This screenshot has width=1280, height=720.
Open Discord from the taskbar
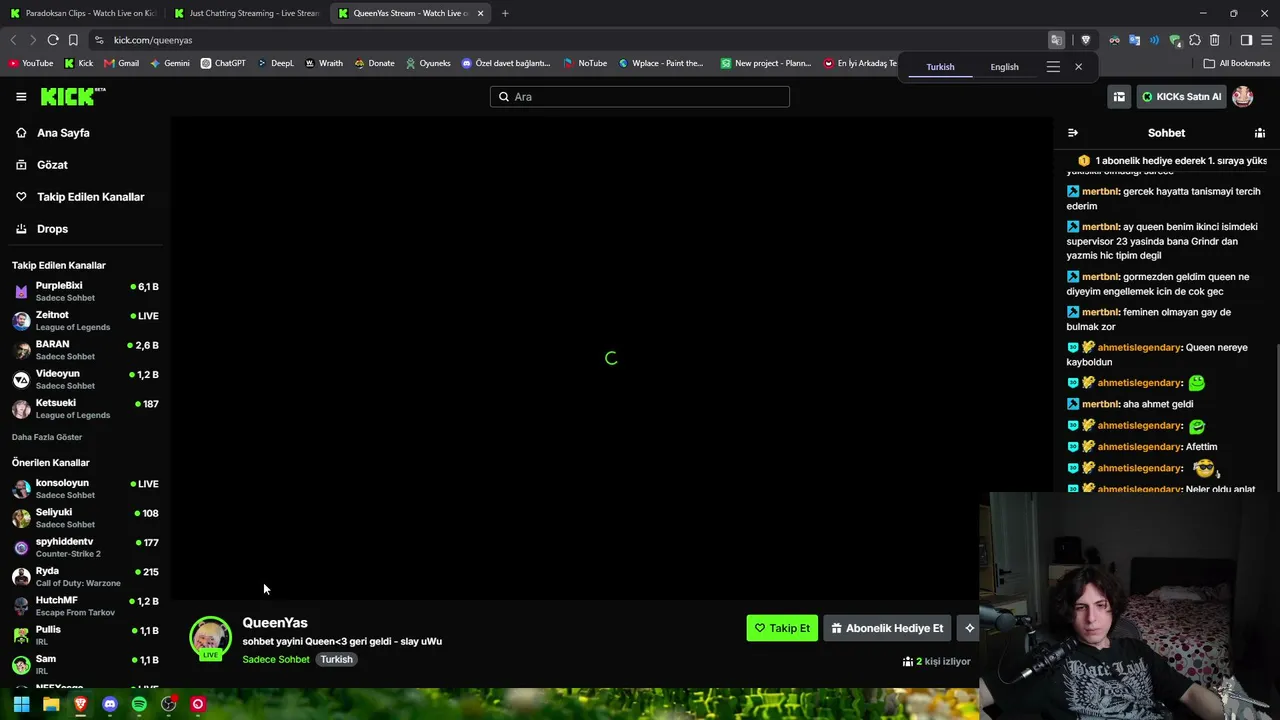110,704
